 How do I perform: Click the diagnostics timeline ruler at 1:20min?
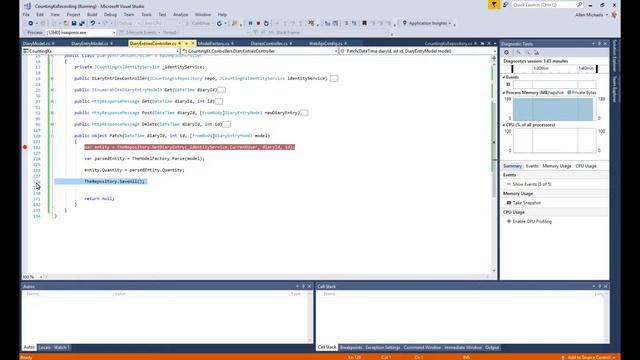point(541,69)
